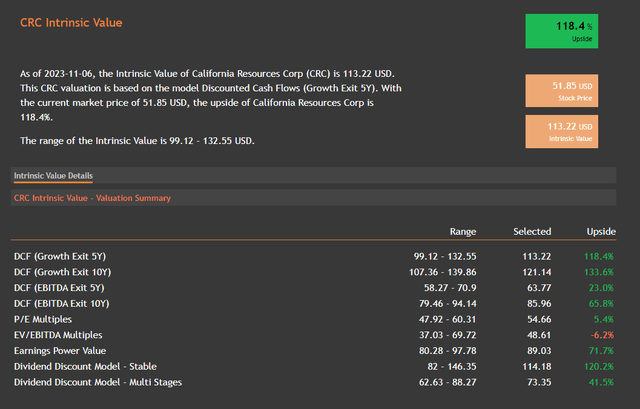Click the 65.8% upside value
Image resolution: width=640 pixels, height=409 pixels.
tap(601, 304)
